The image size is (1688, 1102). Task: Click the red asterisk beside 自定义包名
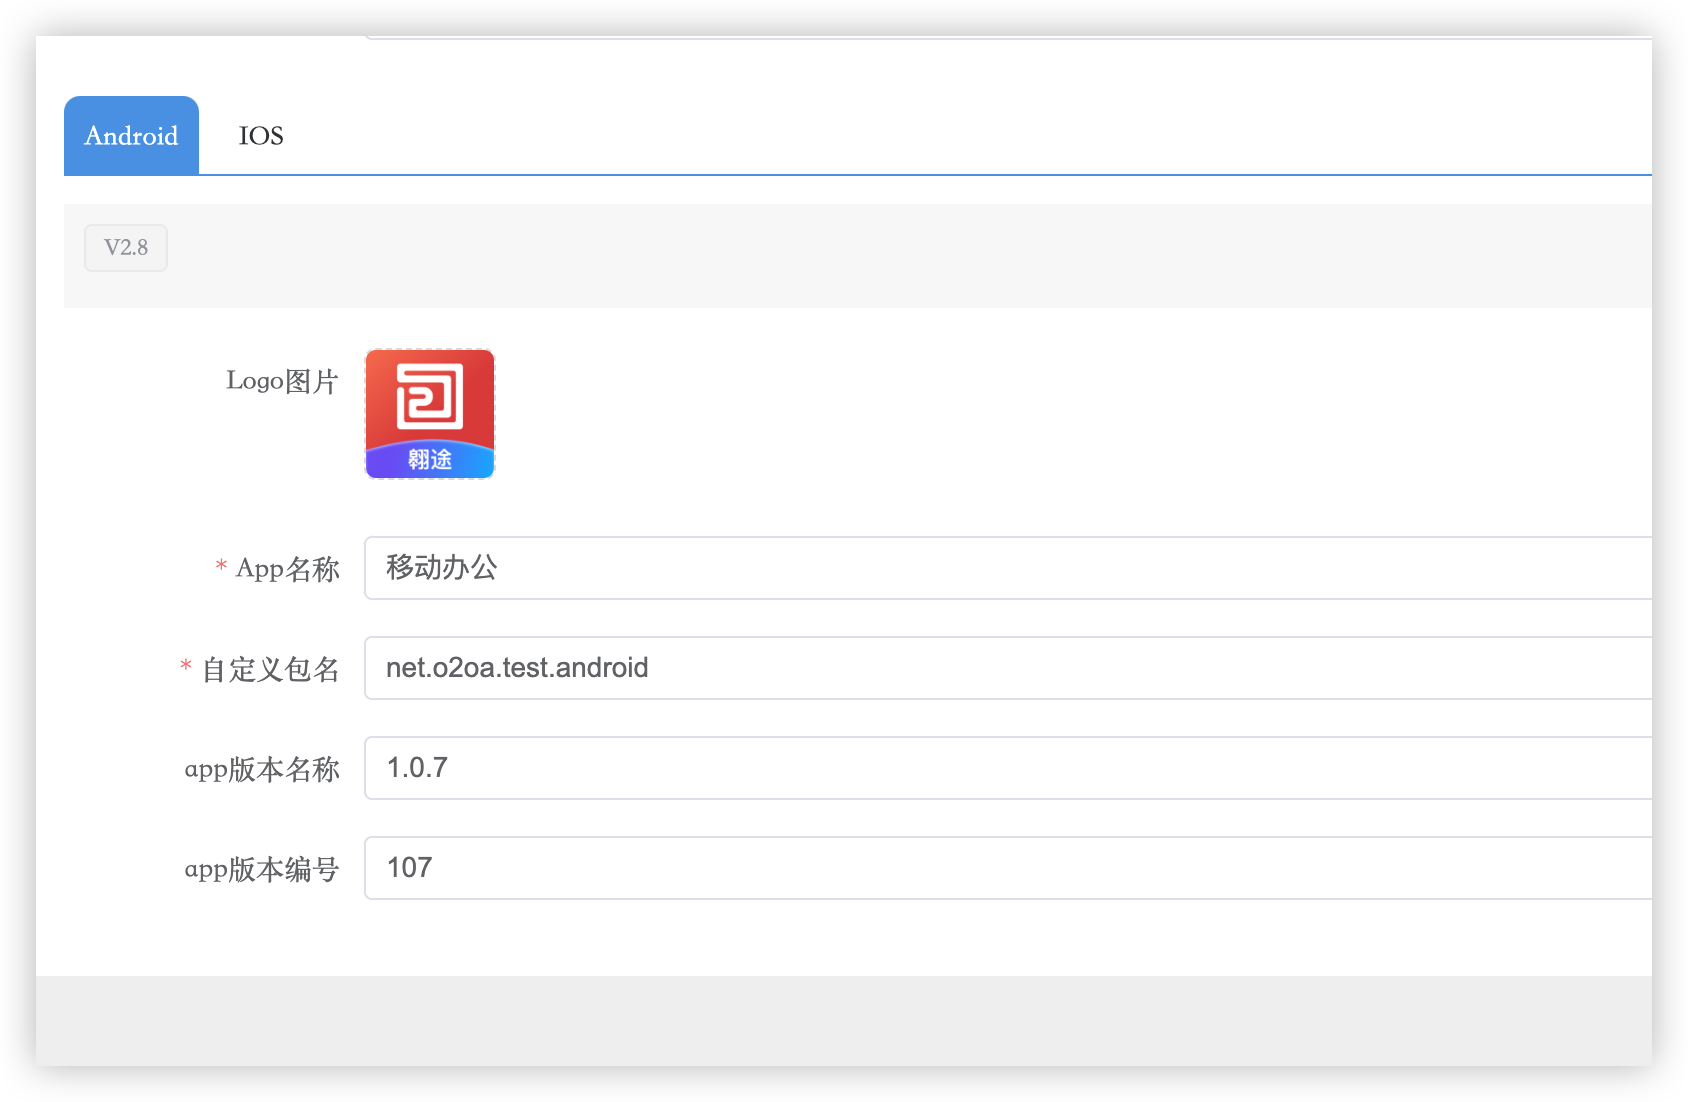point(186,667)
